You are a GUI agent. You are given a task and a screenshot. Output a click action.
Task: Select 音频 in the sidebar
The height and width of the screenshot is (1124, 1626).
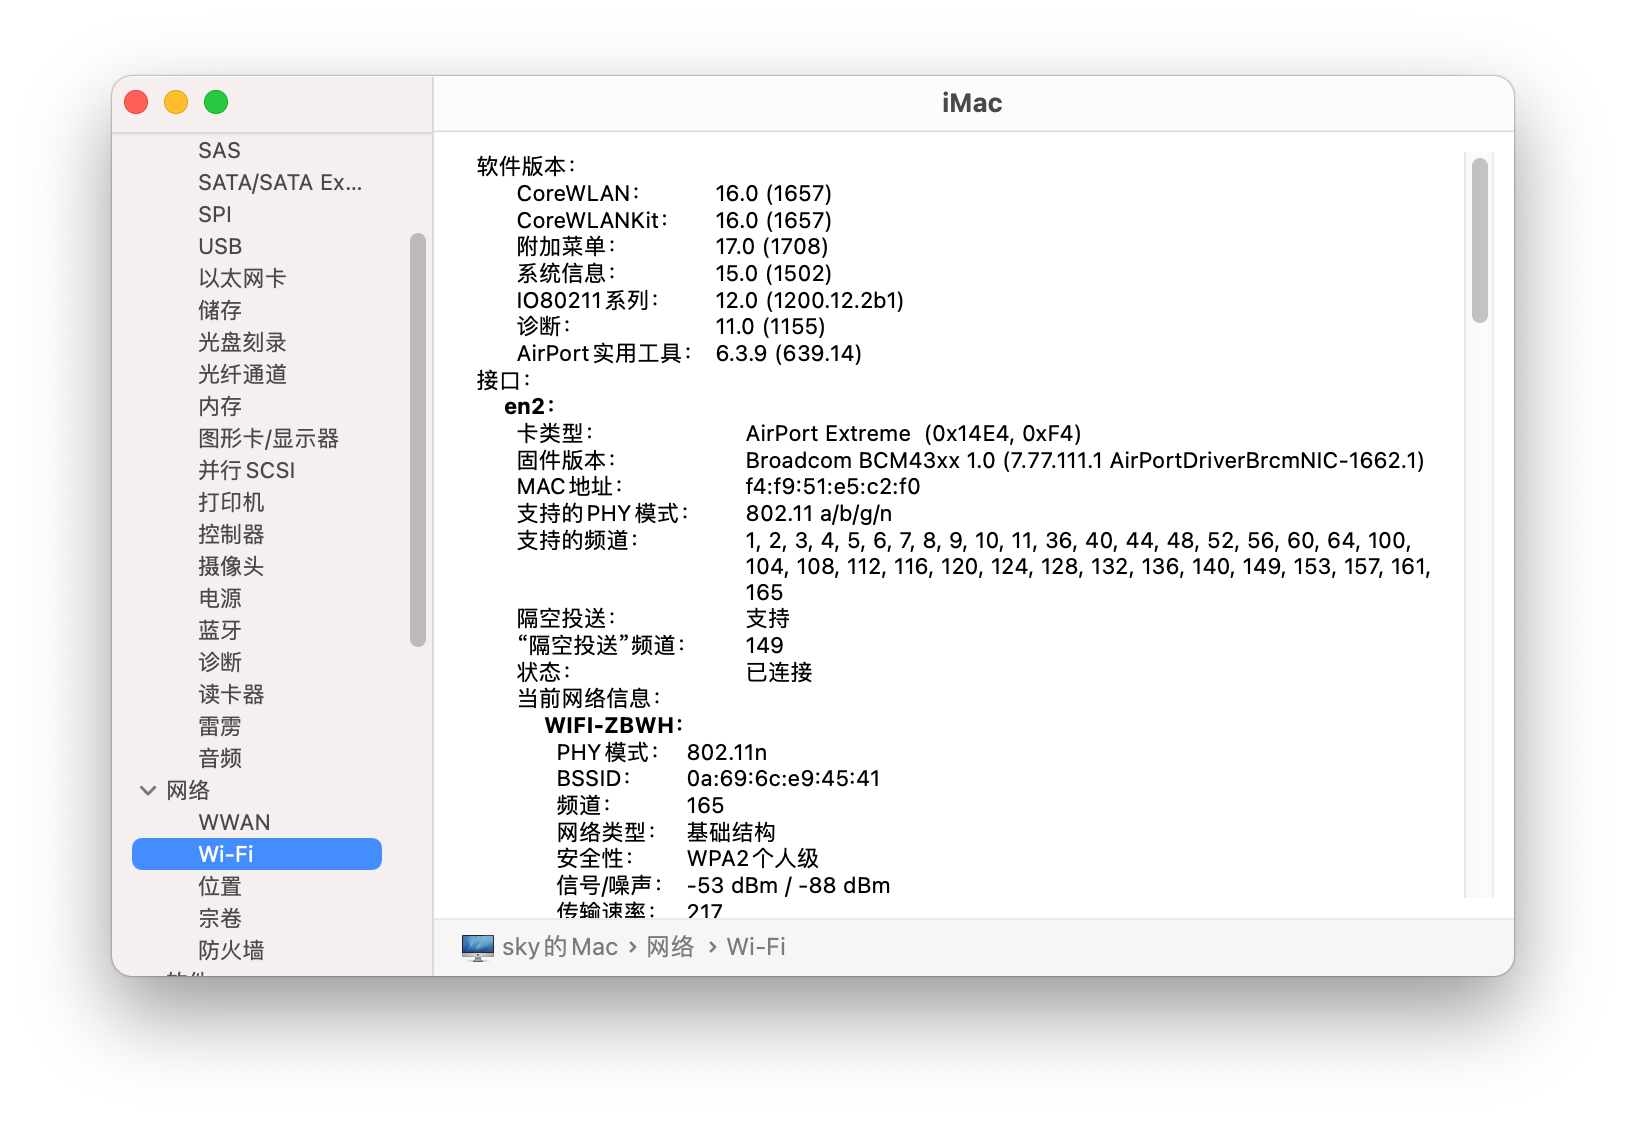click(x=220, y=759)
